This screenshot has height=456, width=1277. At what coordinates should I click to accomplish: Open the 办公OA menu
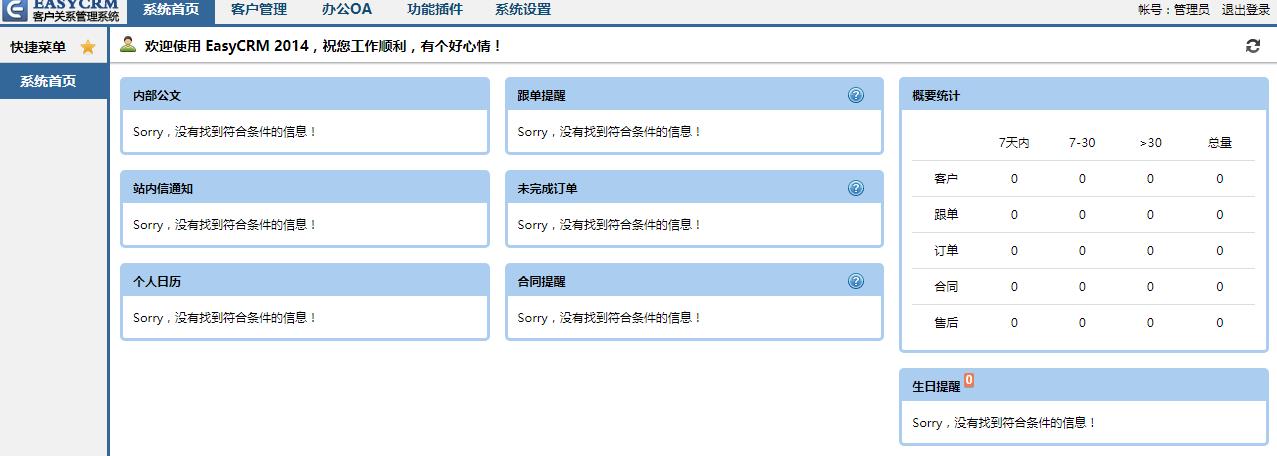(x=347, y=10)
